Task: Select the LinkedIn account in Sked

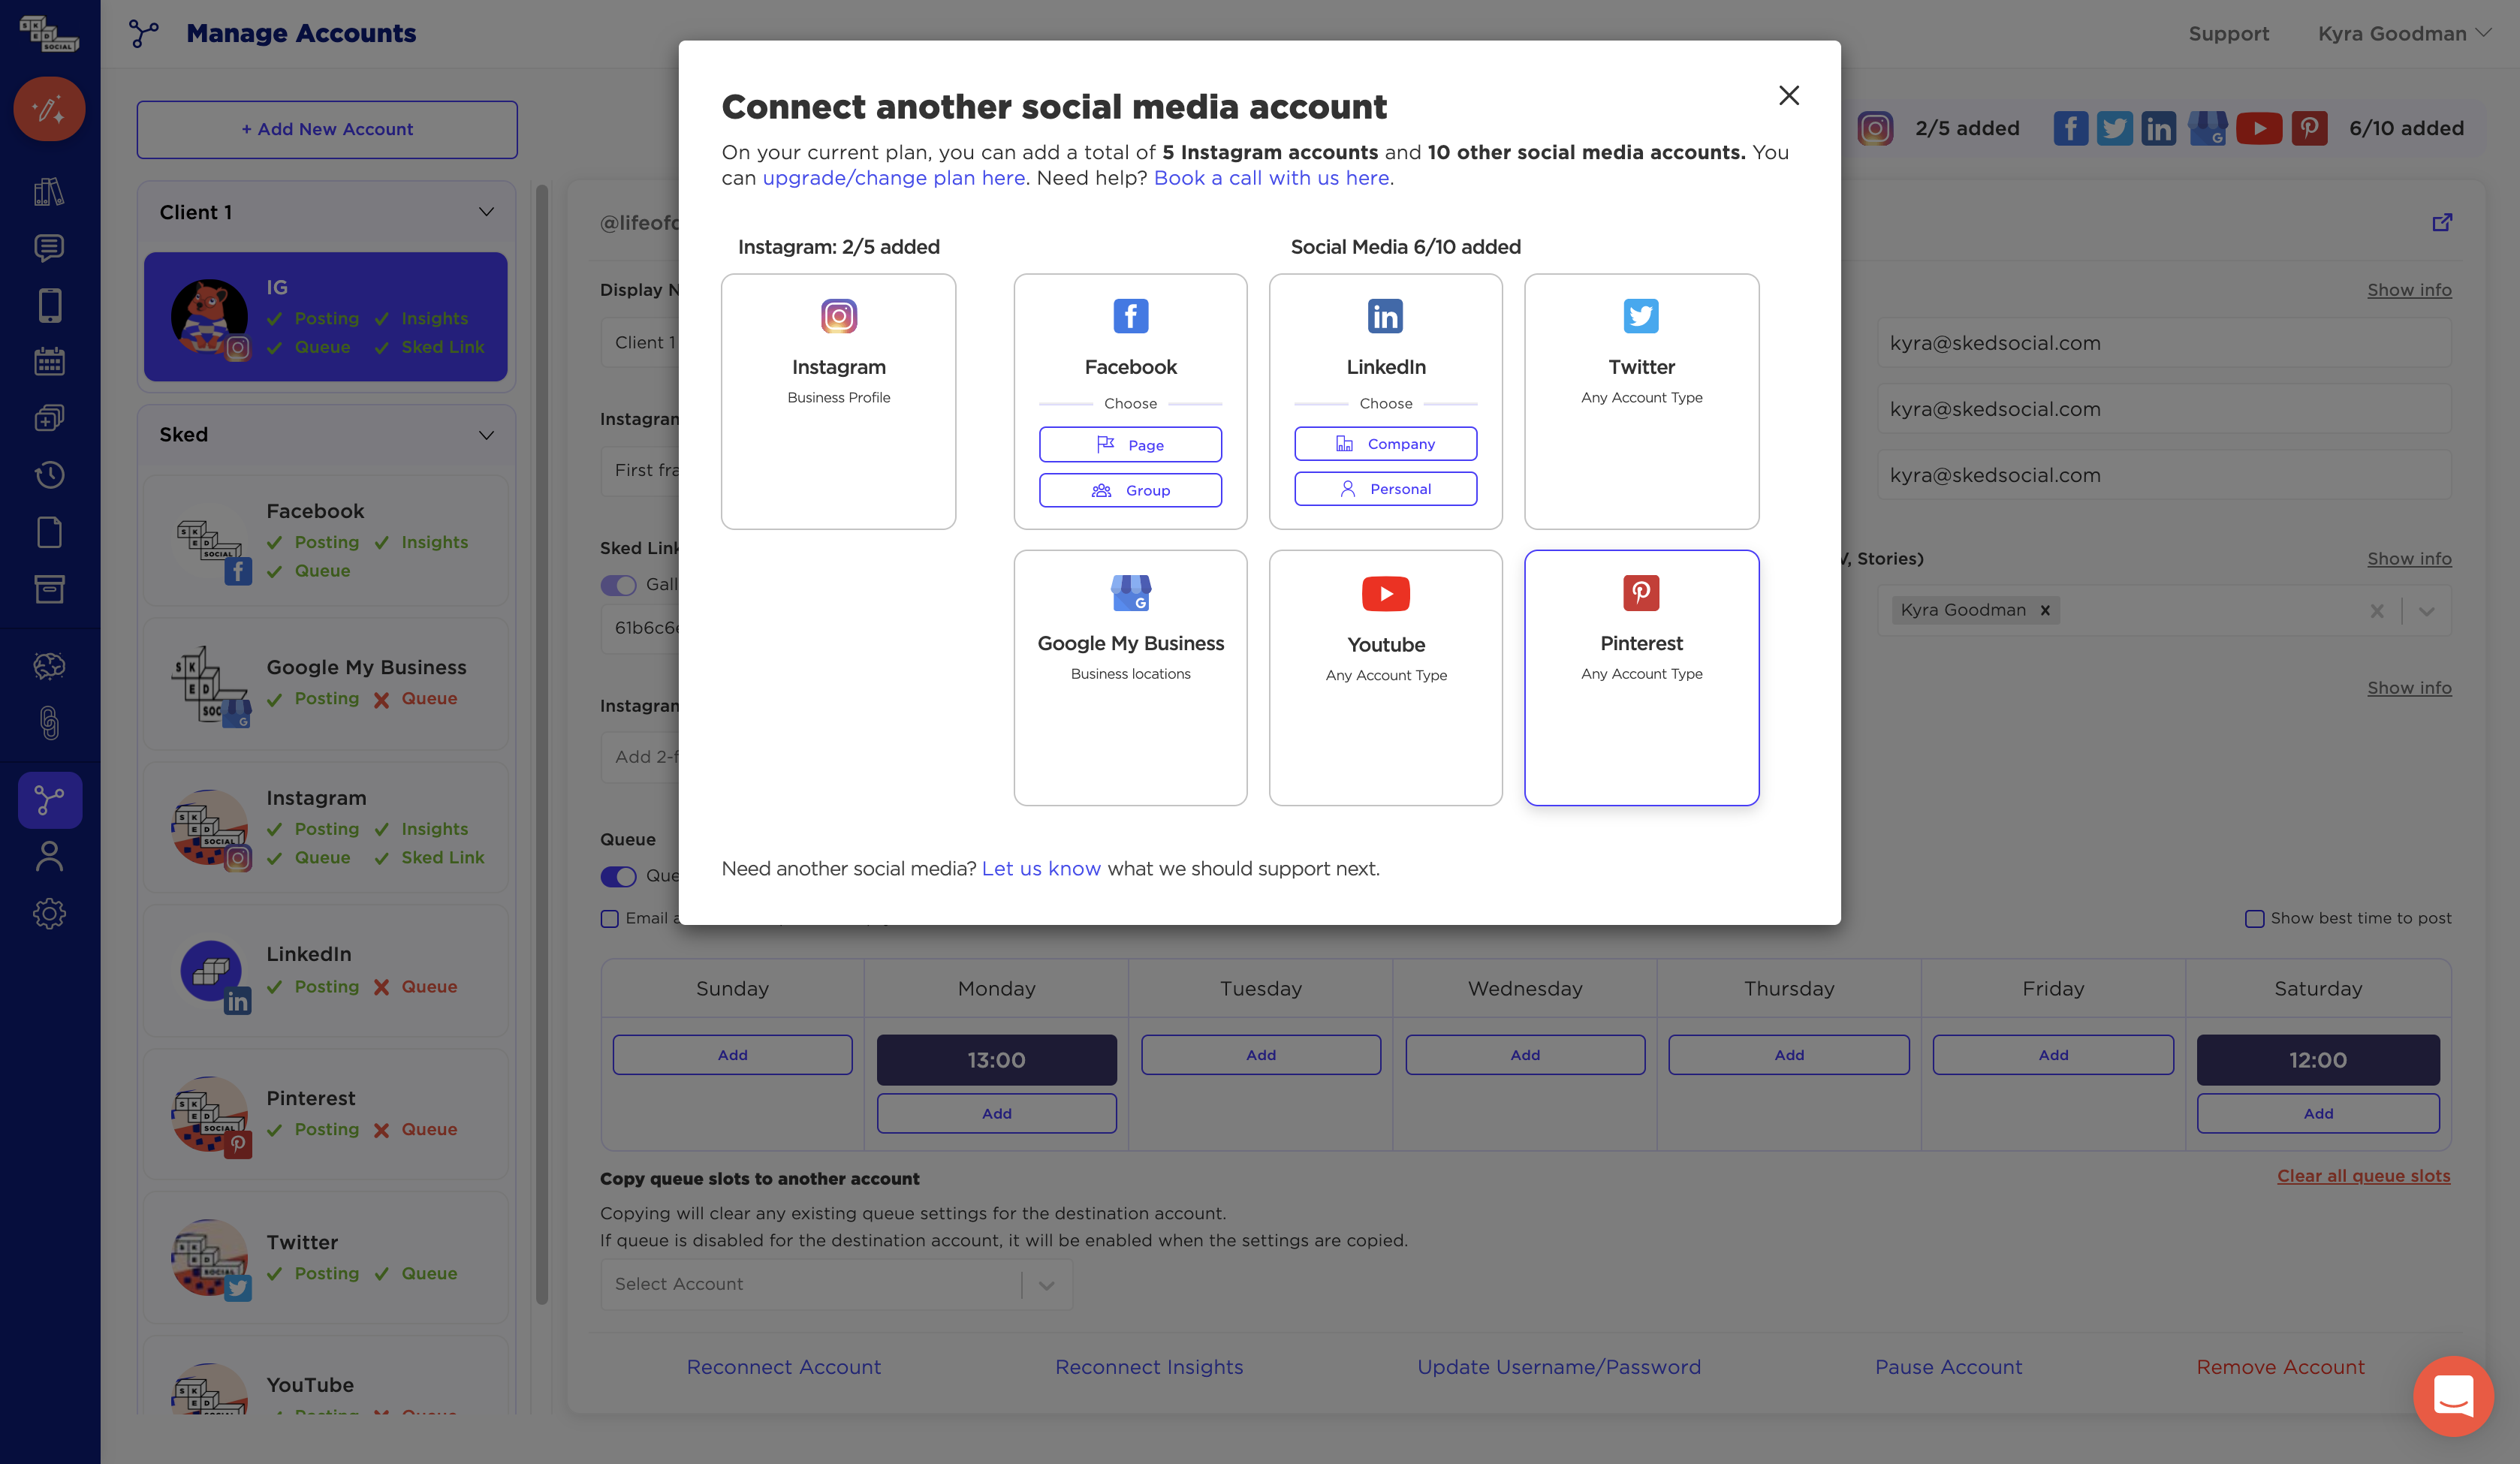Action: point(326,971)
